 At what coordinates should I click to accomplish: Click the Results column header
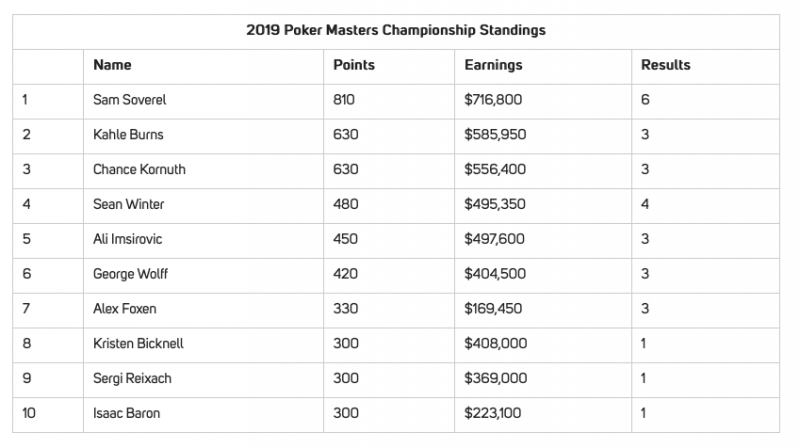[x=665, y=65]
